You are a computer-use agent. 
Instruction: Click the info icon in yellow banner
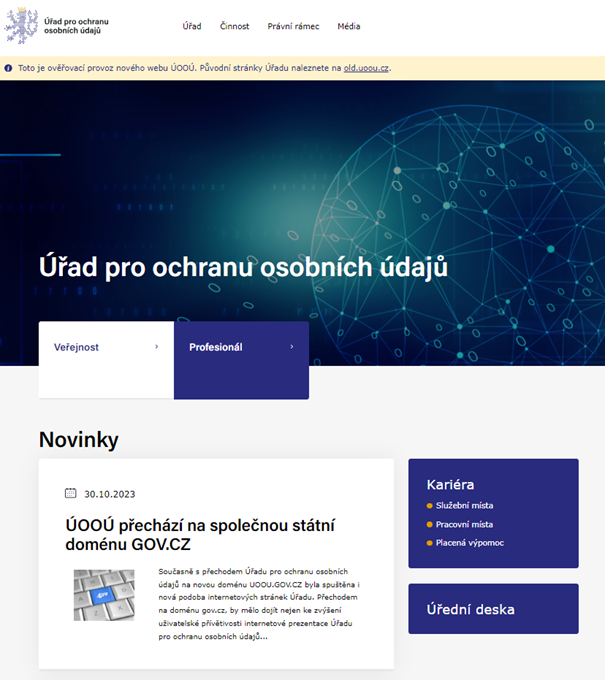pyautogui.click(x=8, y=68)
